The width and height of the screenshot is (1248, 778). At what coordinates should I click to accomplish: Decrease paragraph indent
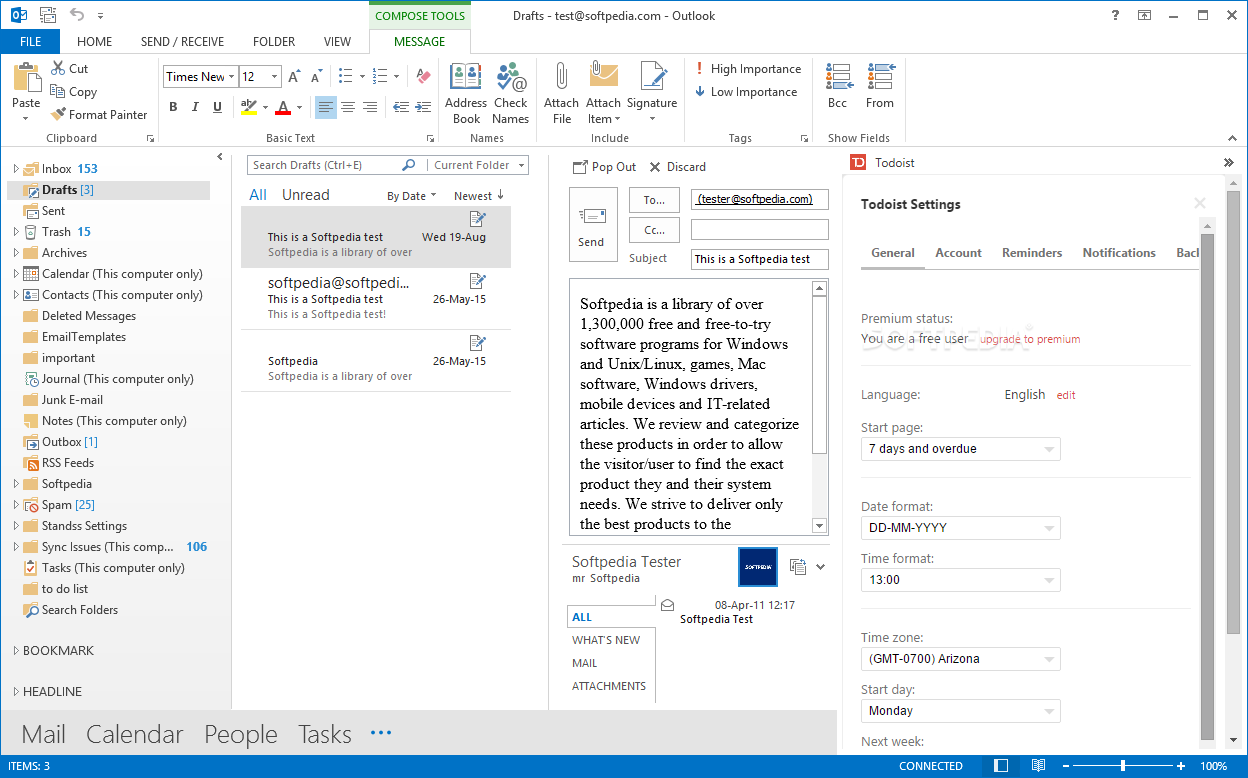point(400,107)
